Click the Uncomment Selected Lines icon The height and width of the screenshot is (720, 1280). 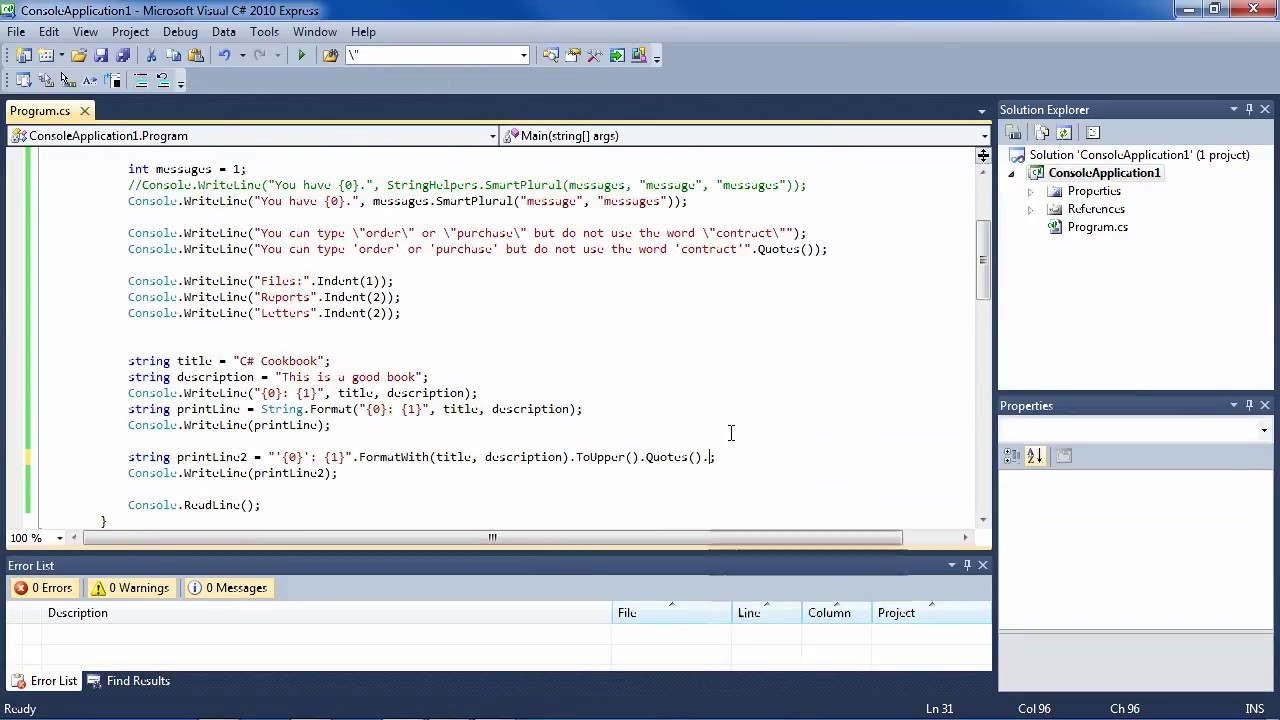[163, 81]
